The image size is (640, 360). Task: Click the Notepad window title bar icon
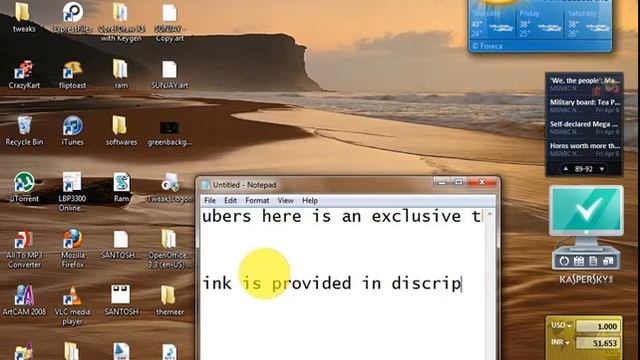pos(205,185)
